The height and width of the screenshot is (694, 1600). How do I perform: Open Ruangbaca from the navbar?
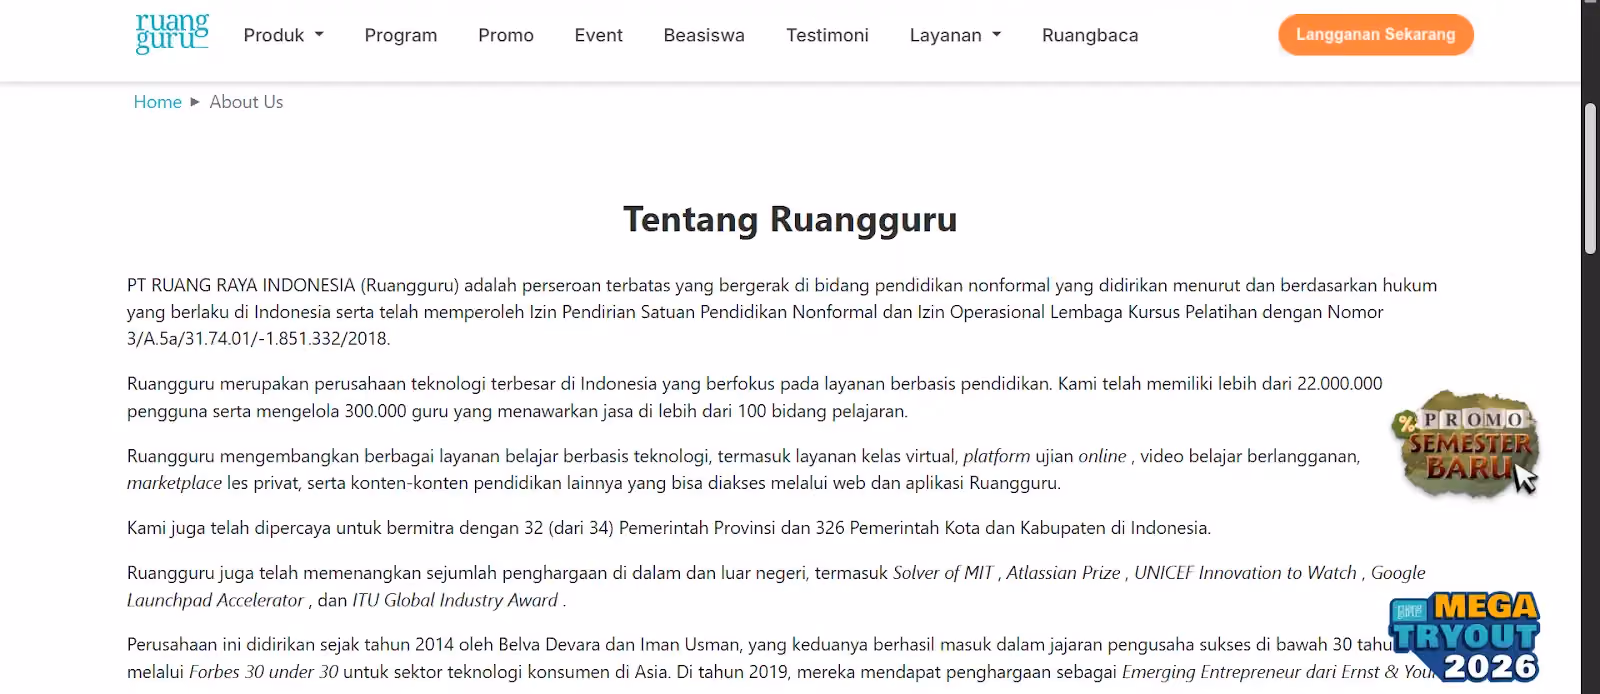(1090, 35)
